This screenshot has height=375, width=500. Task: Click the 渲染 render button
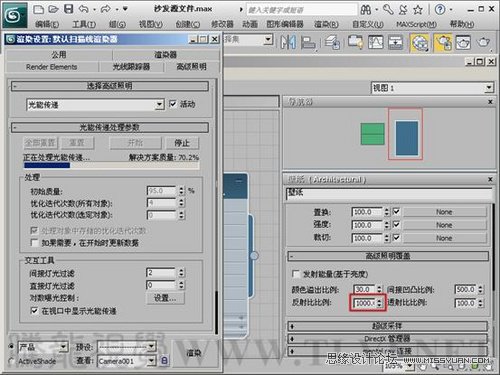click(x=194, y=353)
